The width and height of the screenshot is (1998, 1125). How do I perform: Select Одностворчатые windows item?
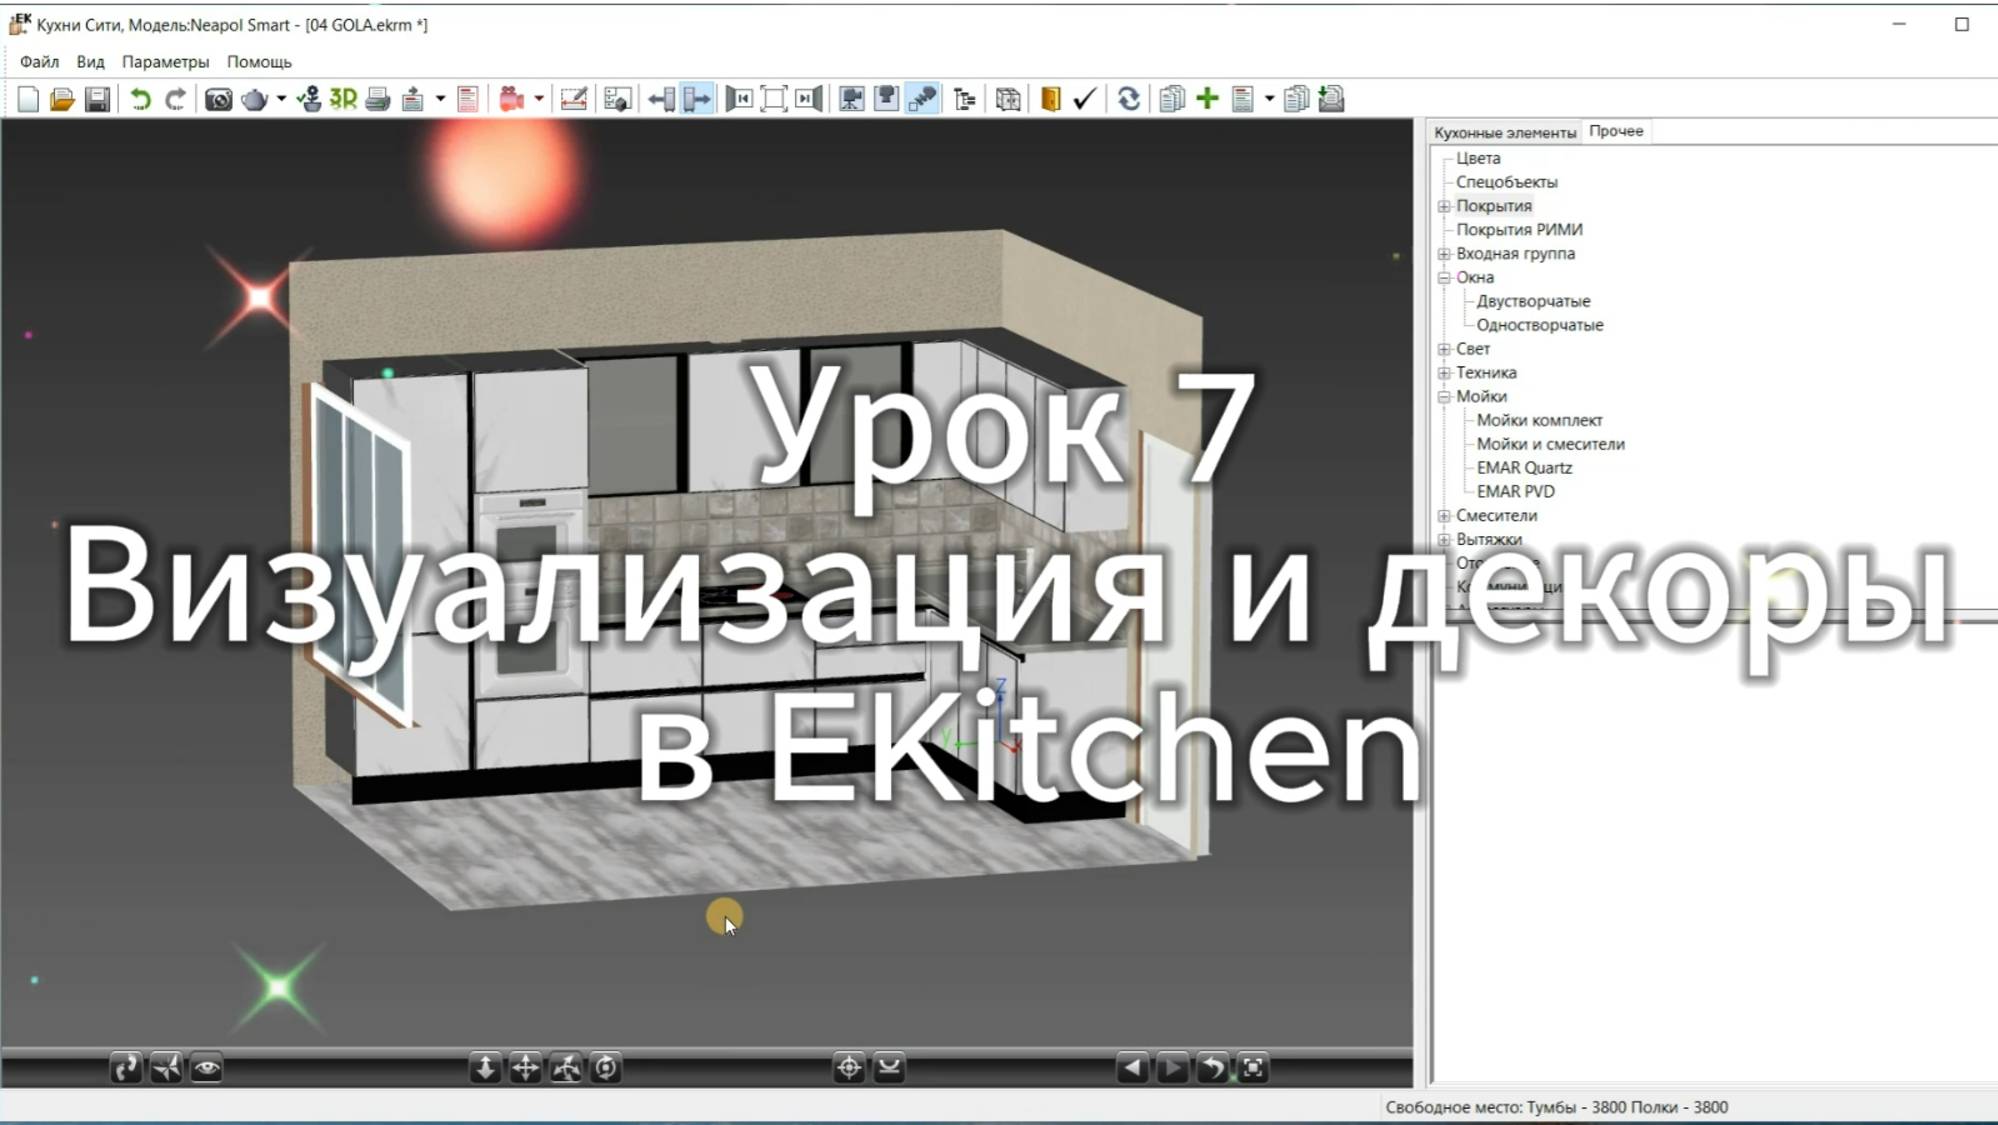1540,324
